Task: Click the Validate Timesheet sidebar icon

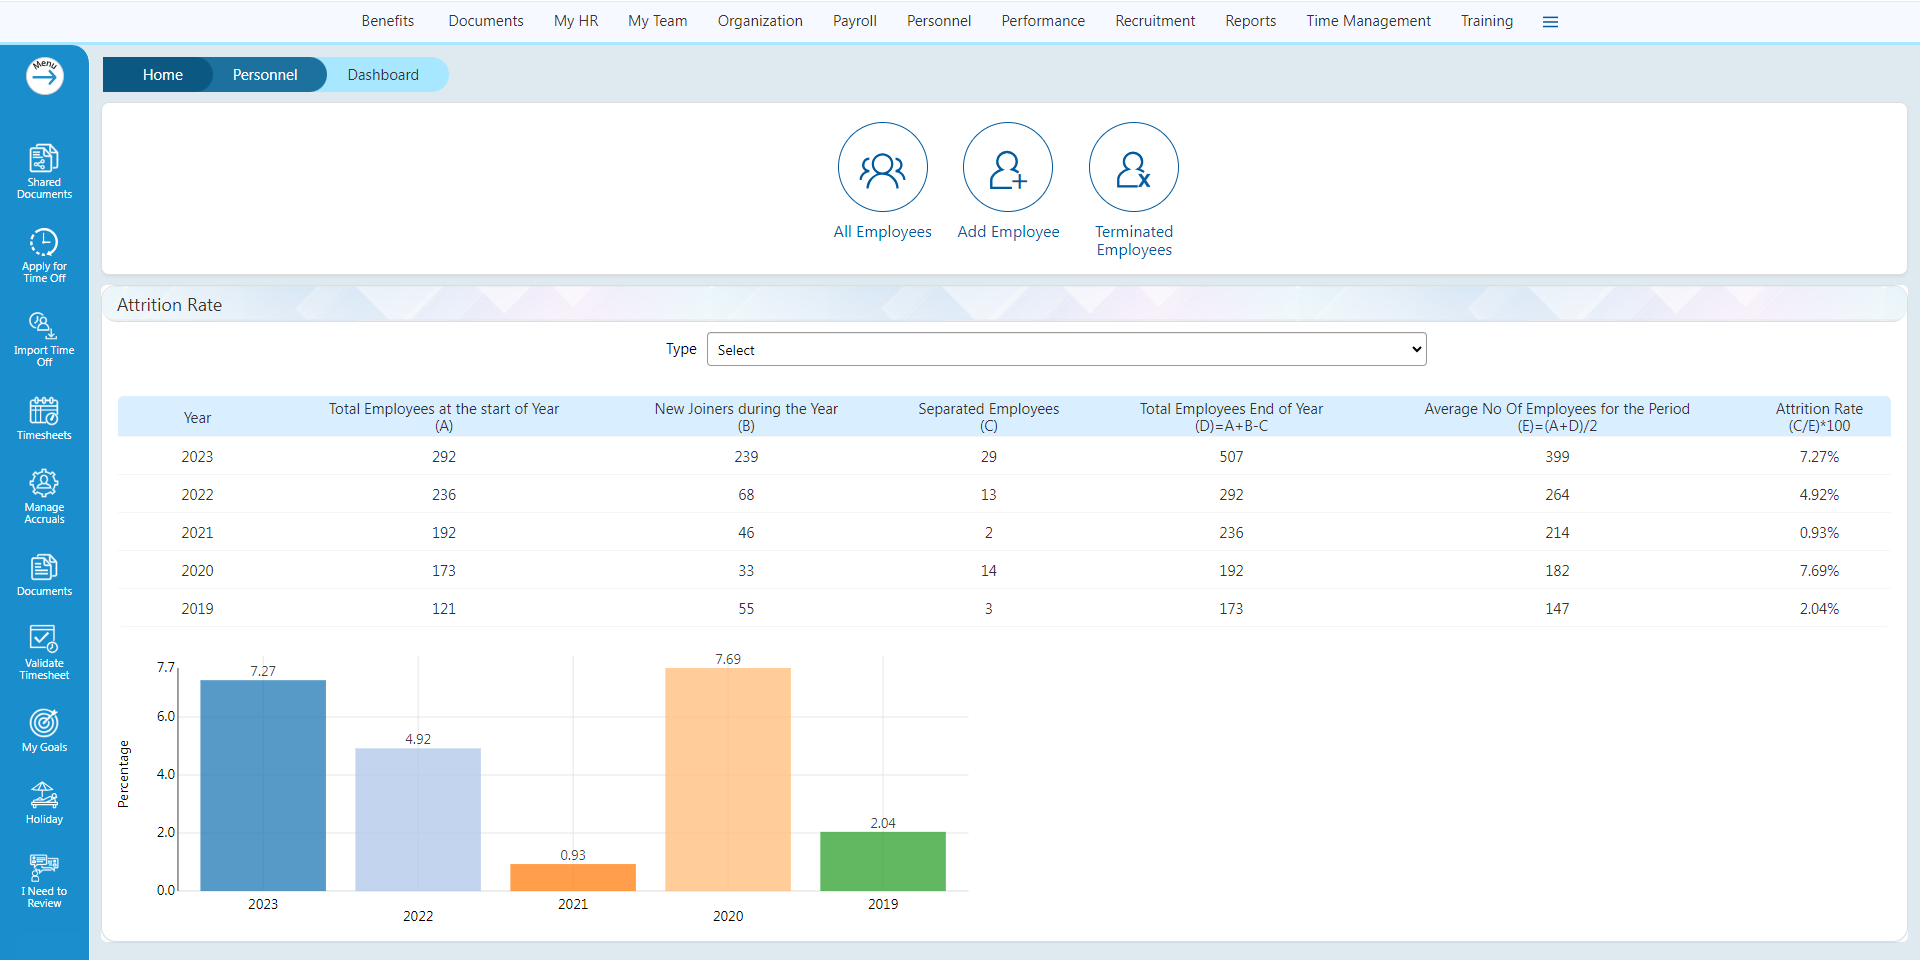Action: 44,651
